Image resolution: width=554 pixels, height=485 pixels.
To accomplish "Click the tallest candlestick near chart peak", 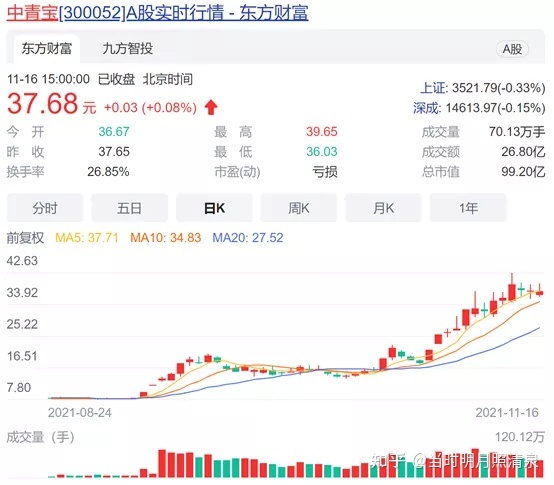I will coord(512,288).
